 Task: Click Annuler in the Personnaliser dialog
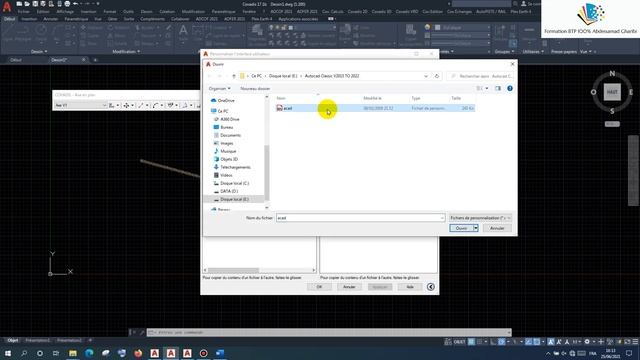coord(349,287)
